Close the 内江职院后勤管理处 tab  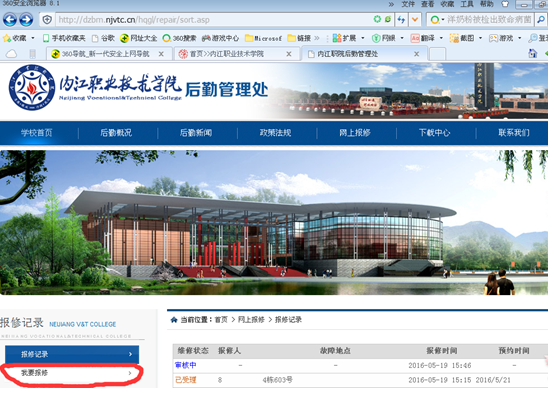tap(417, 54)
